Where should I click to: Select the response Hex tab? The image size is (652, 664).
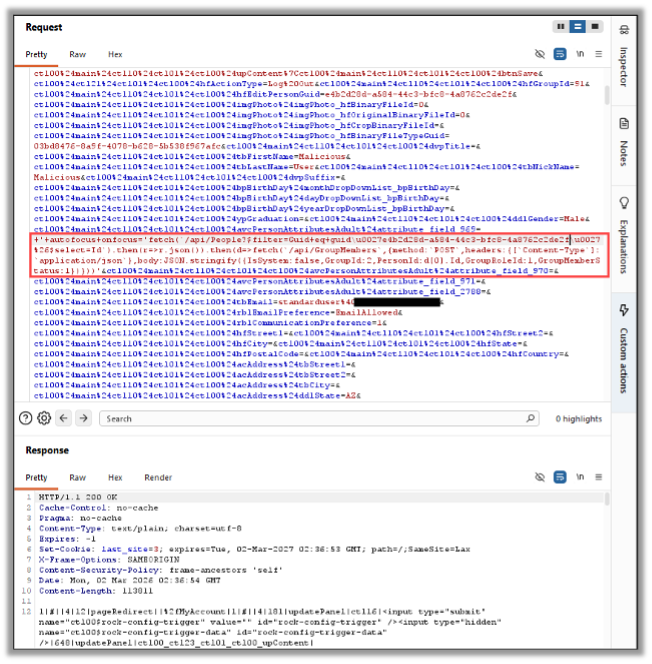115,478
